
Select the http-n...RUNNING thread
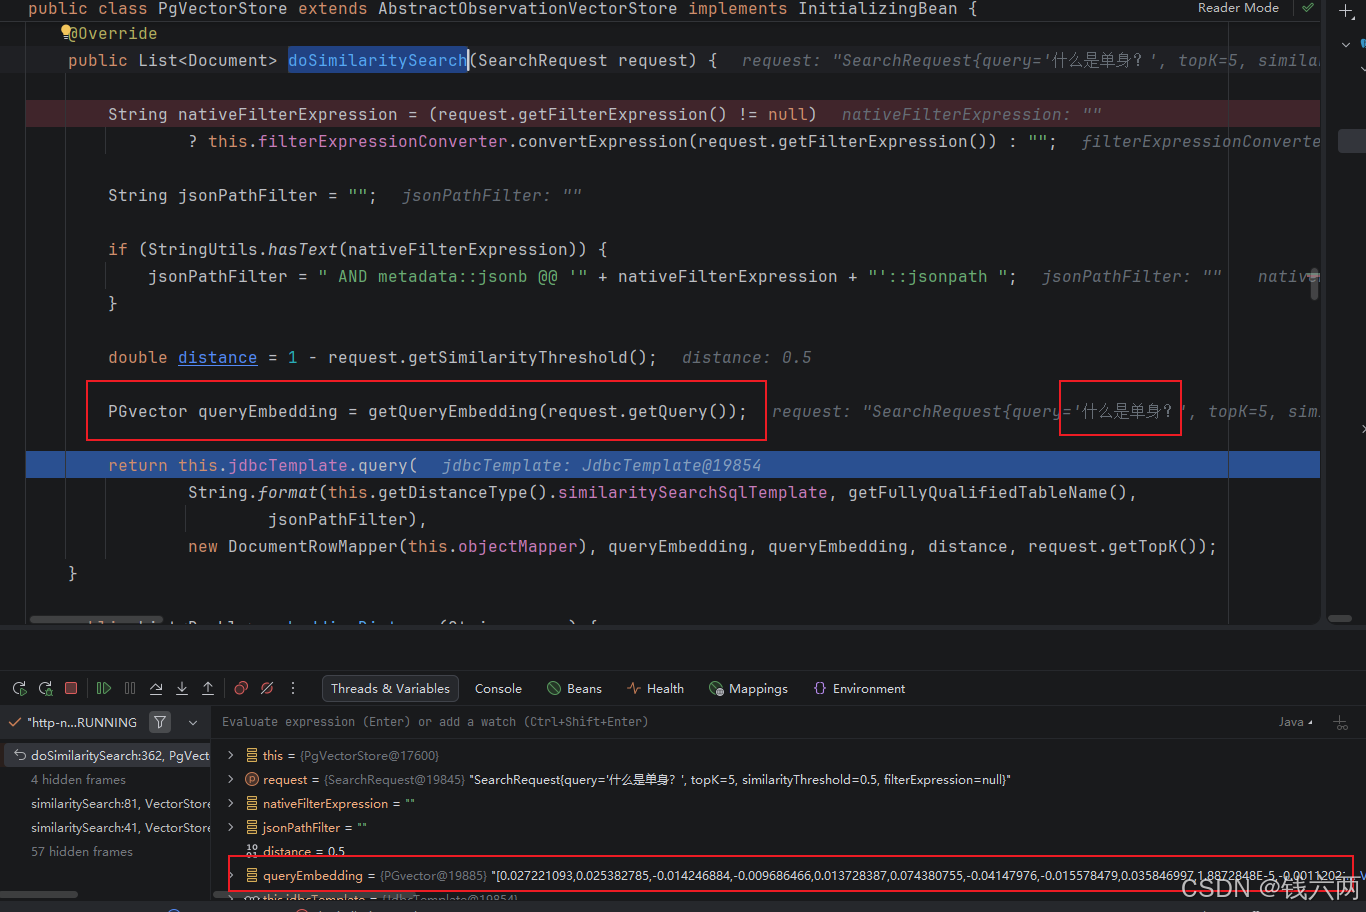(82, 722)
